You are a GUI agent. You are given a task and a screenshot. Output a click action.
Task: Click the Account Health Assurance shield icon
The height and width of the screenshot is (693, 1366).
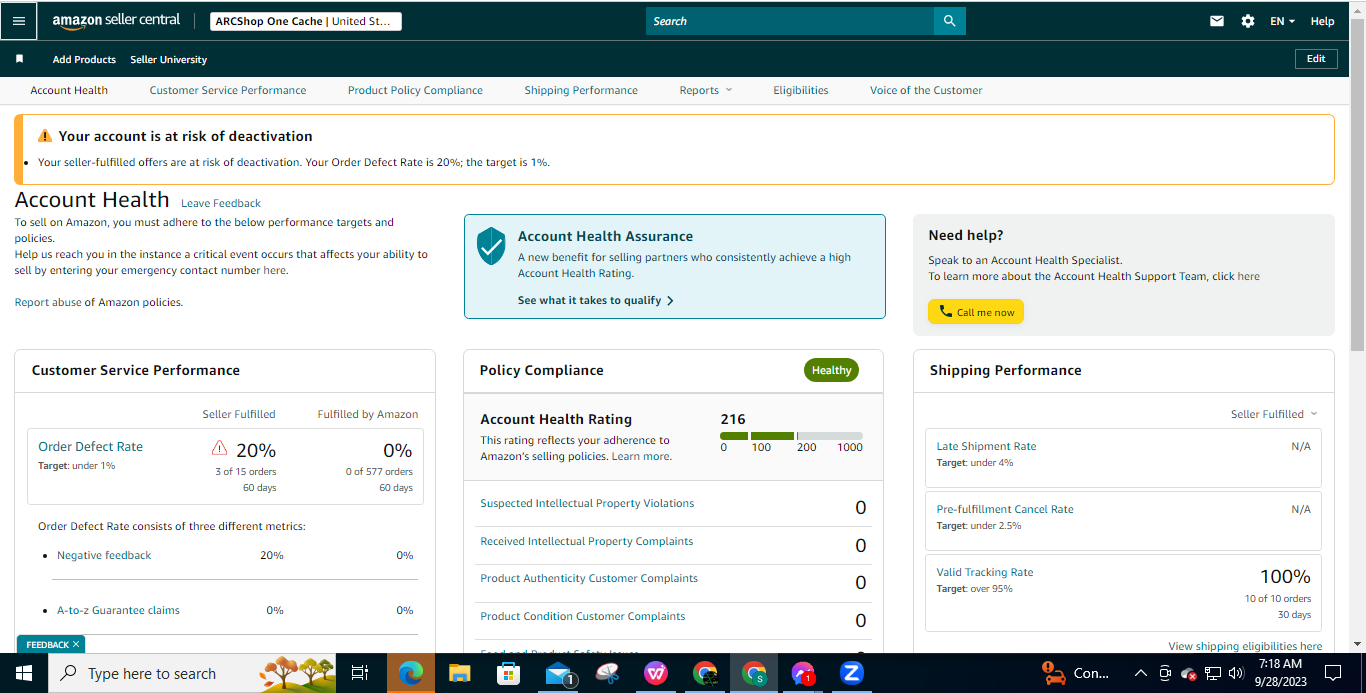click(x=491, y=245)
